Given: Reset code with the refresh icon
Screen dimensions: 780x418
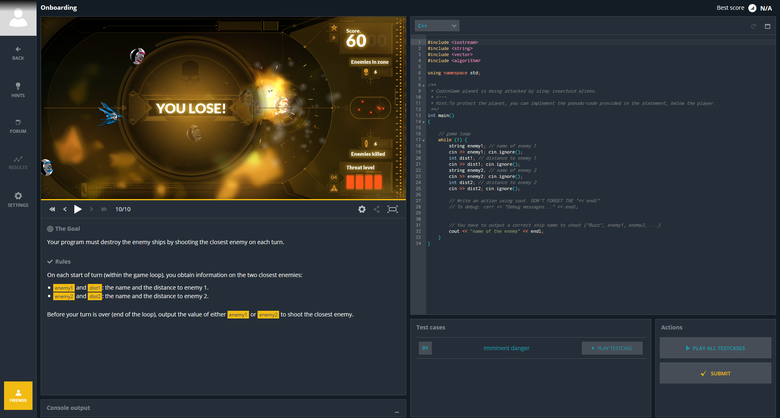Looking at the screenshot, I should [753, 26].
